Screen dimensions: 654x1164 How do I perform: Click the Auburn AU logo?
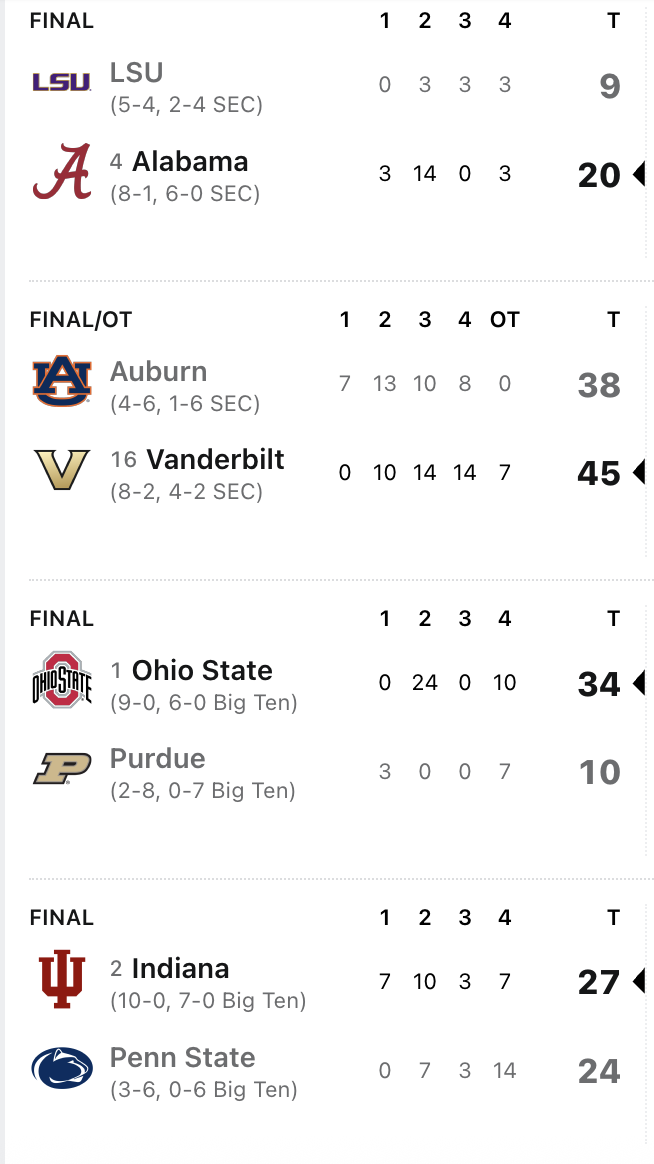coord(62,381)
